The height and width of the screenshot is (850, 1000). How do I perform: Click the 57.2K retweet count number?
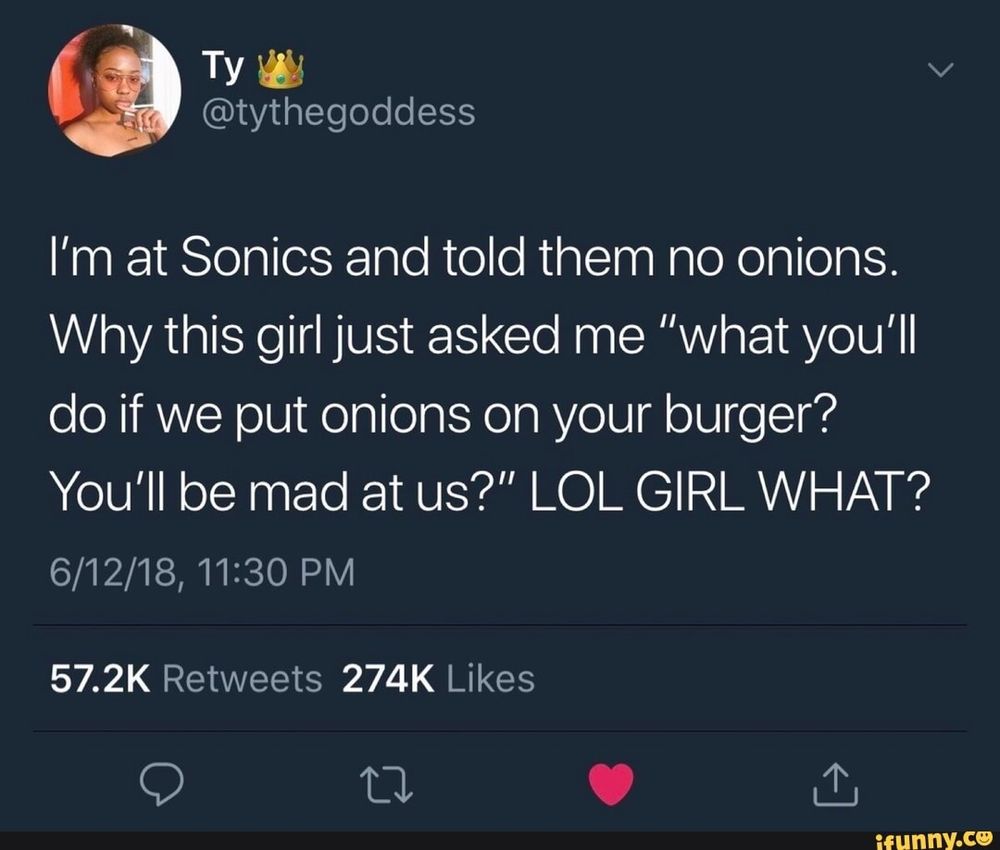click(x=100, y=678)
